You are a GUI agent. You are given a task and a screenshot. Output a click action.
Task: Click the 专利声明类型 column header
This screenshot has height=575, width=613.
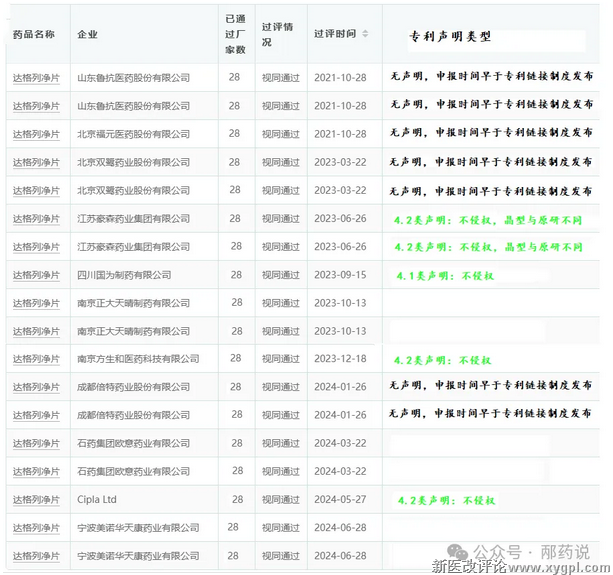[450, 37]
